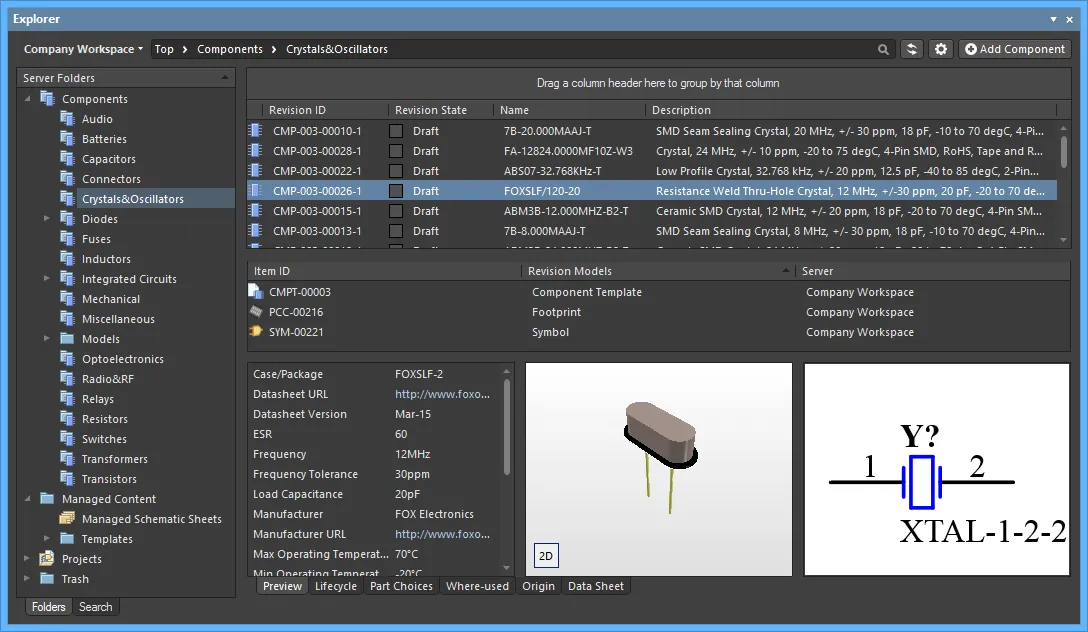Click the Projects folder icon

pos(47,559)
